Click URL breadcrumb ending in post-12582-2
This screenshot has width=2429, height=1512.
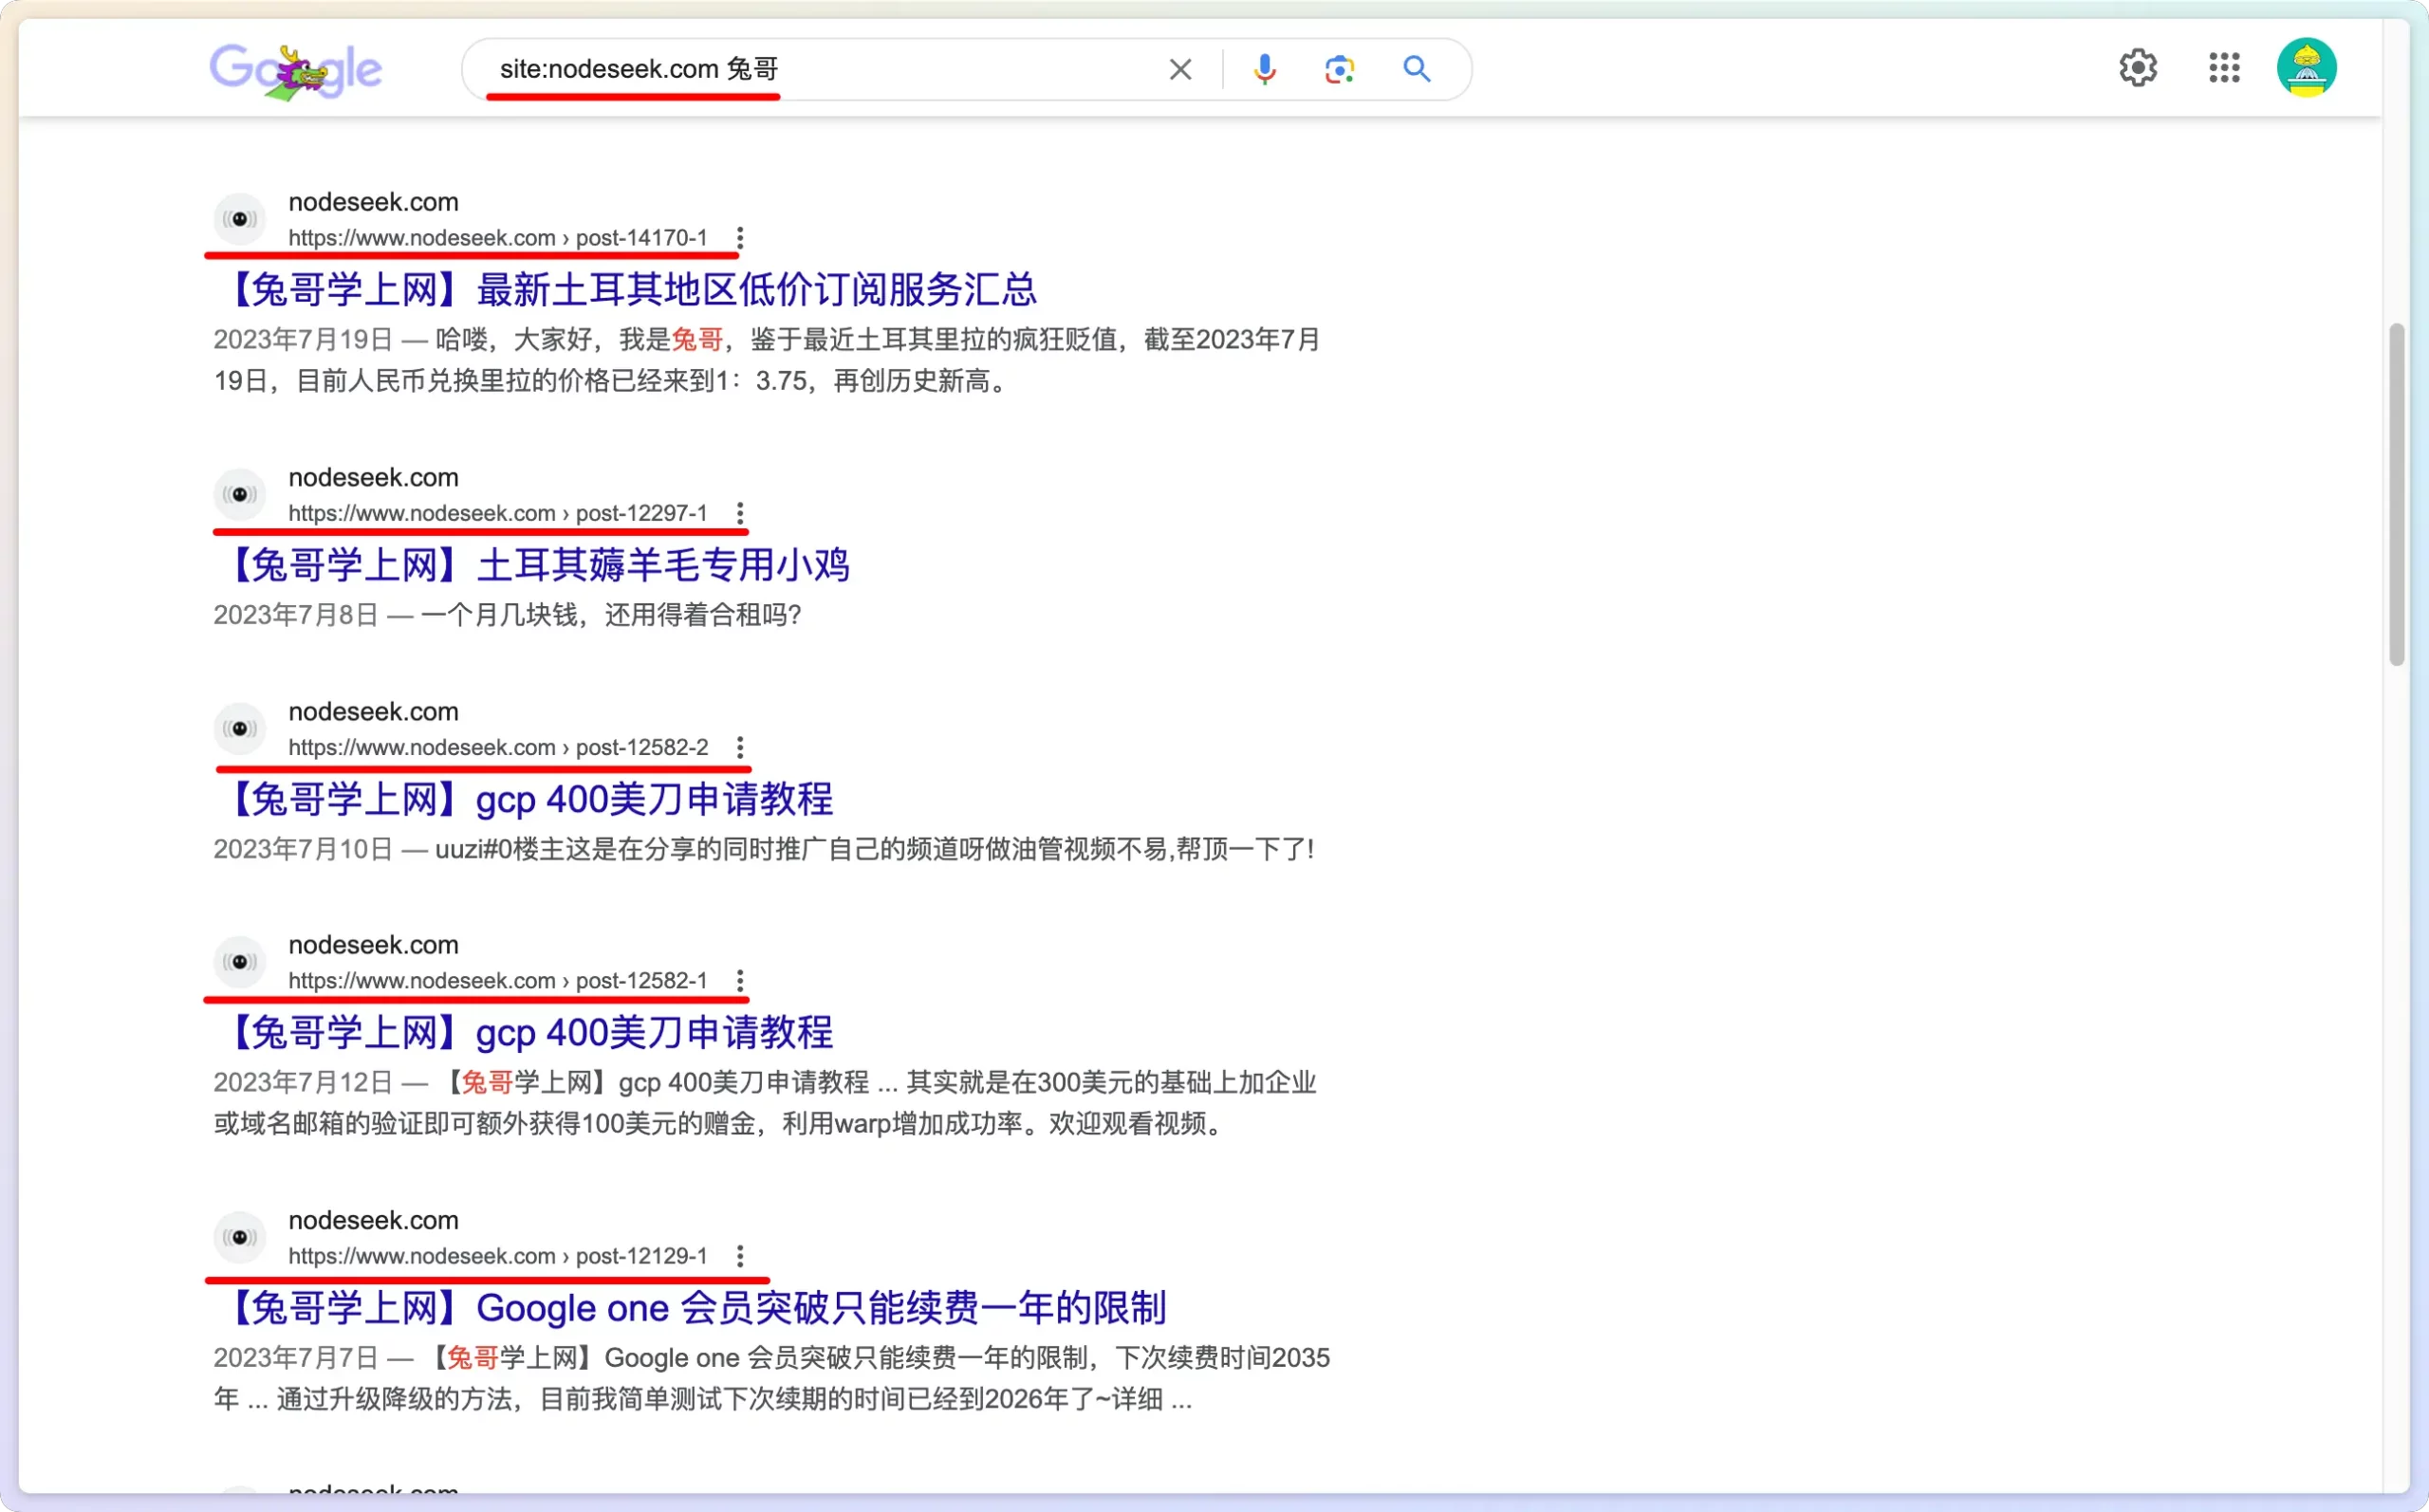[498, 747]
